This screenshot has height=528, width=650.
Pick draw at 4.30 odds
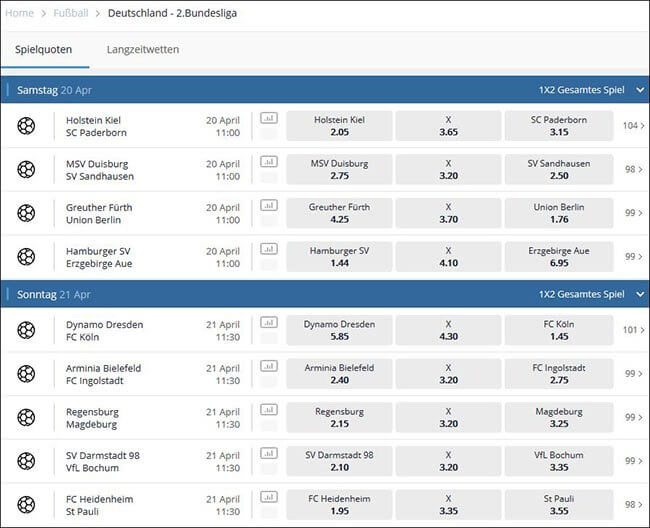tap(449, 330)
